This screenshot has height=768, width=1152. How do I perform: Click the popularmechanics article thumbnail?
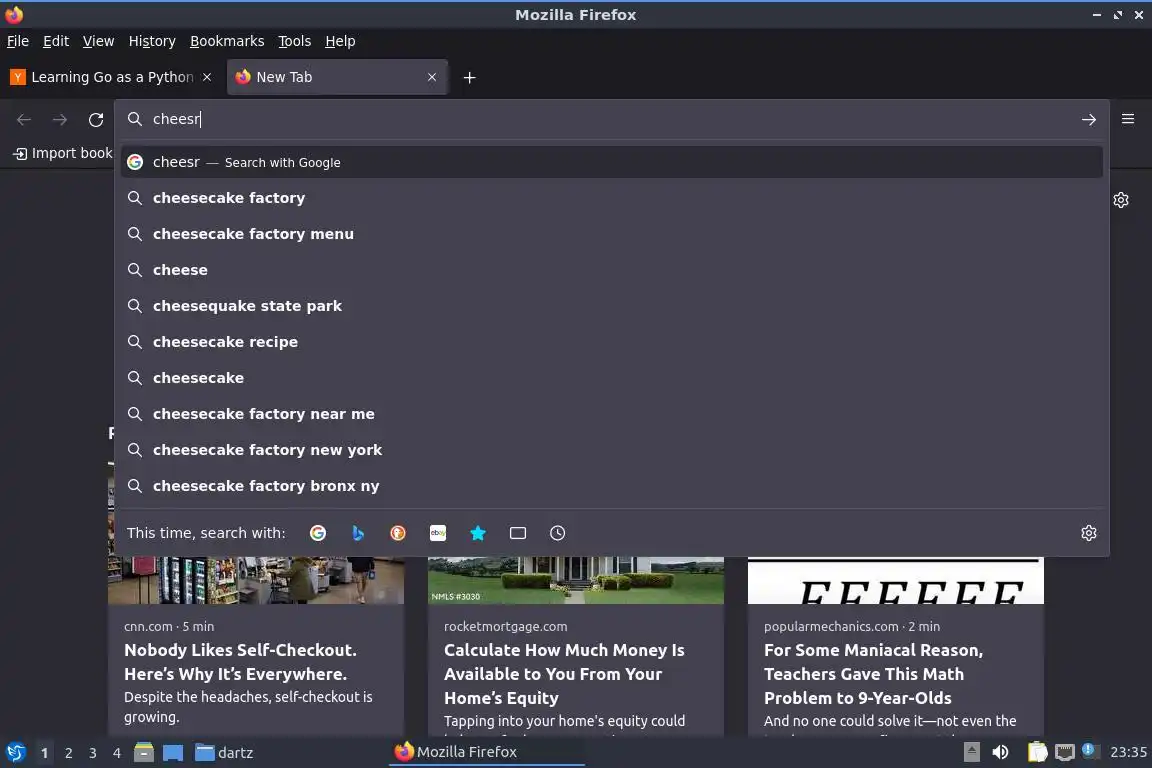[x=896, y=581]
